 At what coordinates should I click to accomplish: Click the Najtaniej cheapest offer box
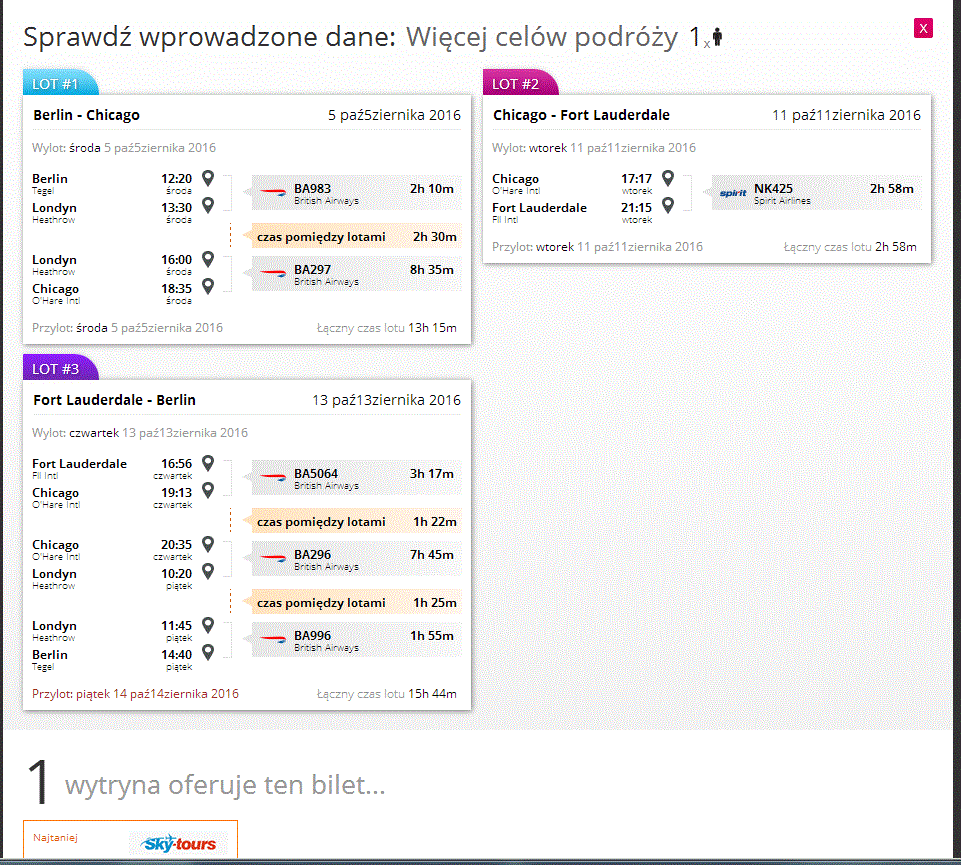coord(131,839)
